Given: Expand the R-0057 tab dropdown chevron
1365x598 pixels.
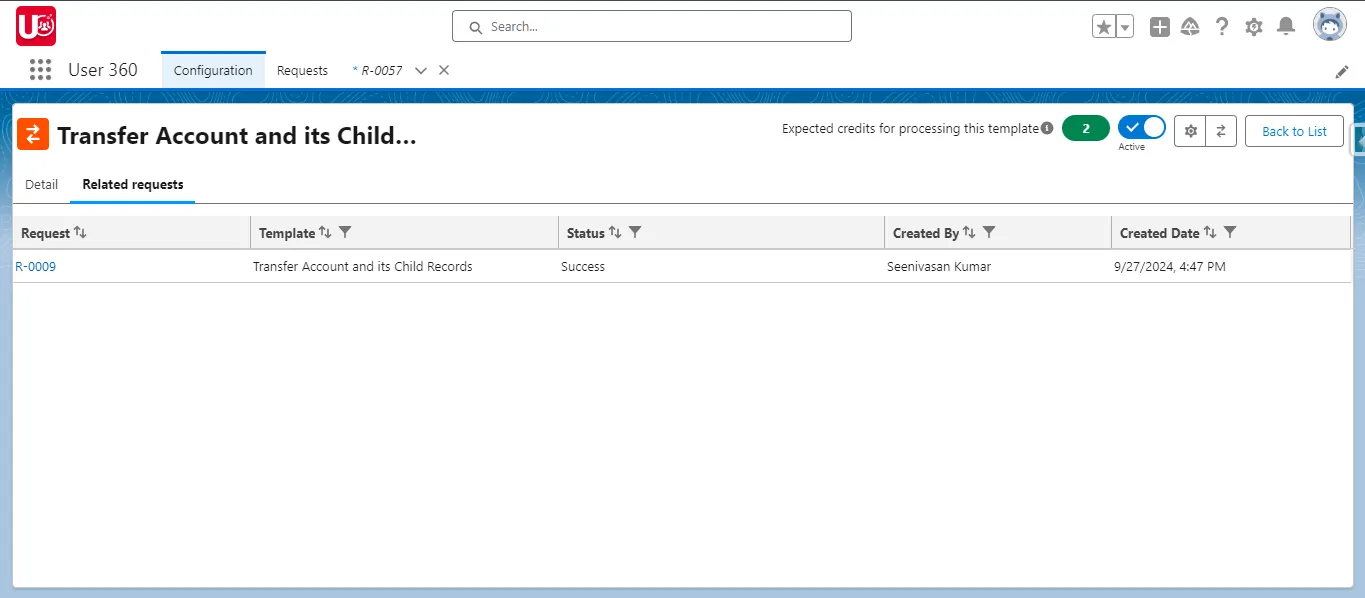Looking at the screenshot, I should point(420,70).
